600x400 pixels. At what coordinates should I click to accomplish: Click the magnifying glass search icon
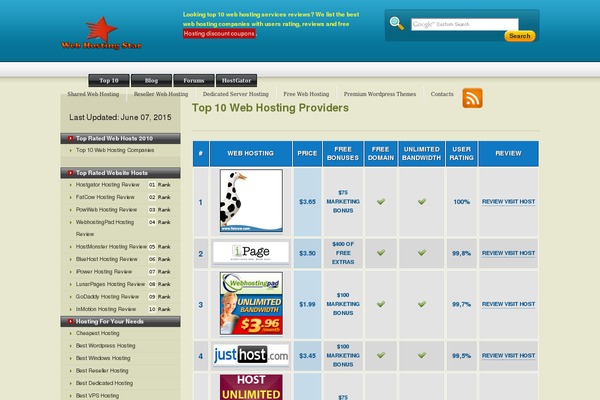pyautogui.click(x=396, y=23)
